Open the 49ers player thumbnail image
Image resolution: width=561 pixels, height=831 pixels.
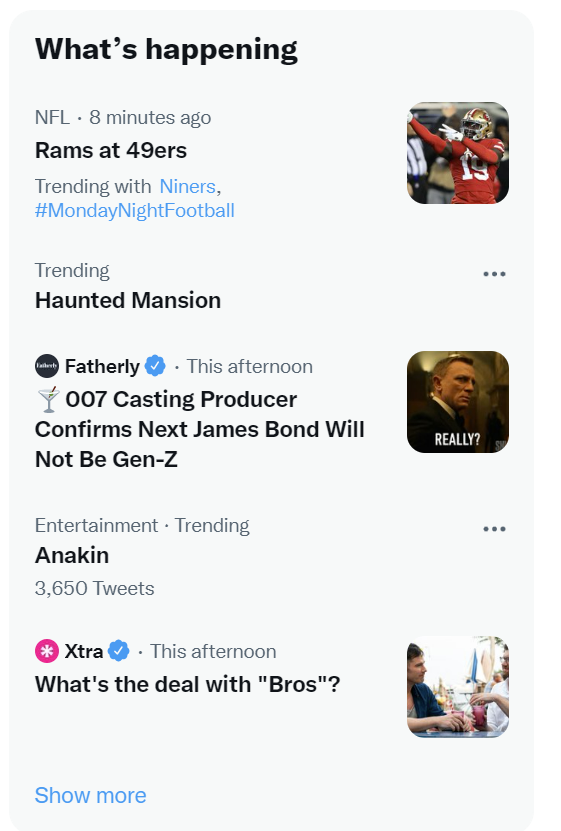coord(458,153)
